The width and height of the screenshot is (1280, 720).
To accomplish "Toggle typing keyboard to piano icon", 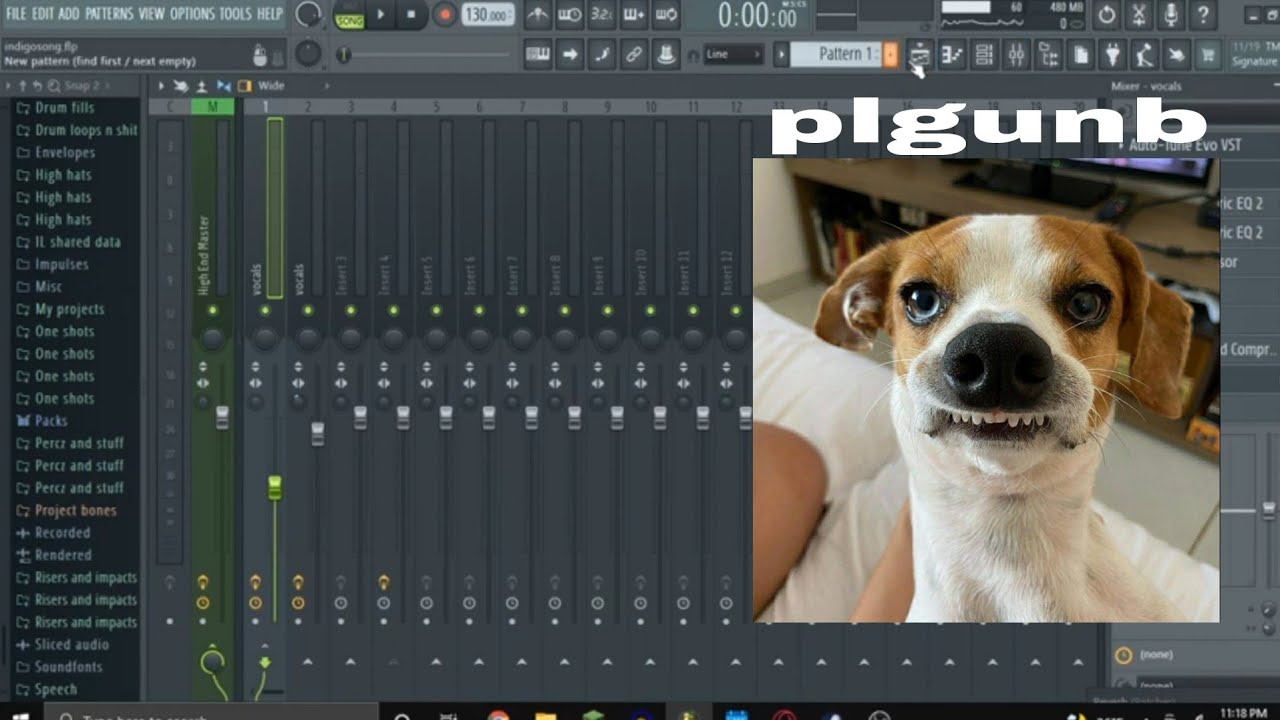I will pyautogui.click(x=538, y=54).
